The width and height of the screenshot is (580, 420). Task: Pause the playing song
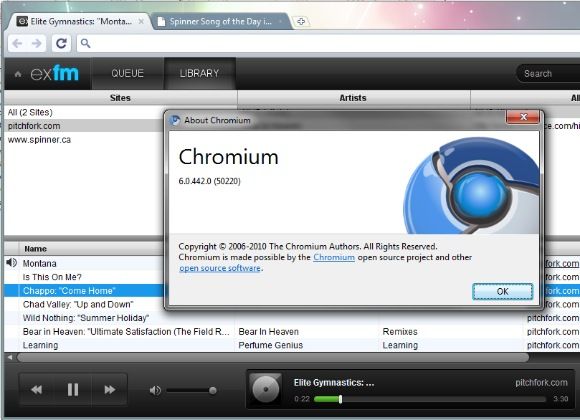point(73,390)
